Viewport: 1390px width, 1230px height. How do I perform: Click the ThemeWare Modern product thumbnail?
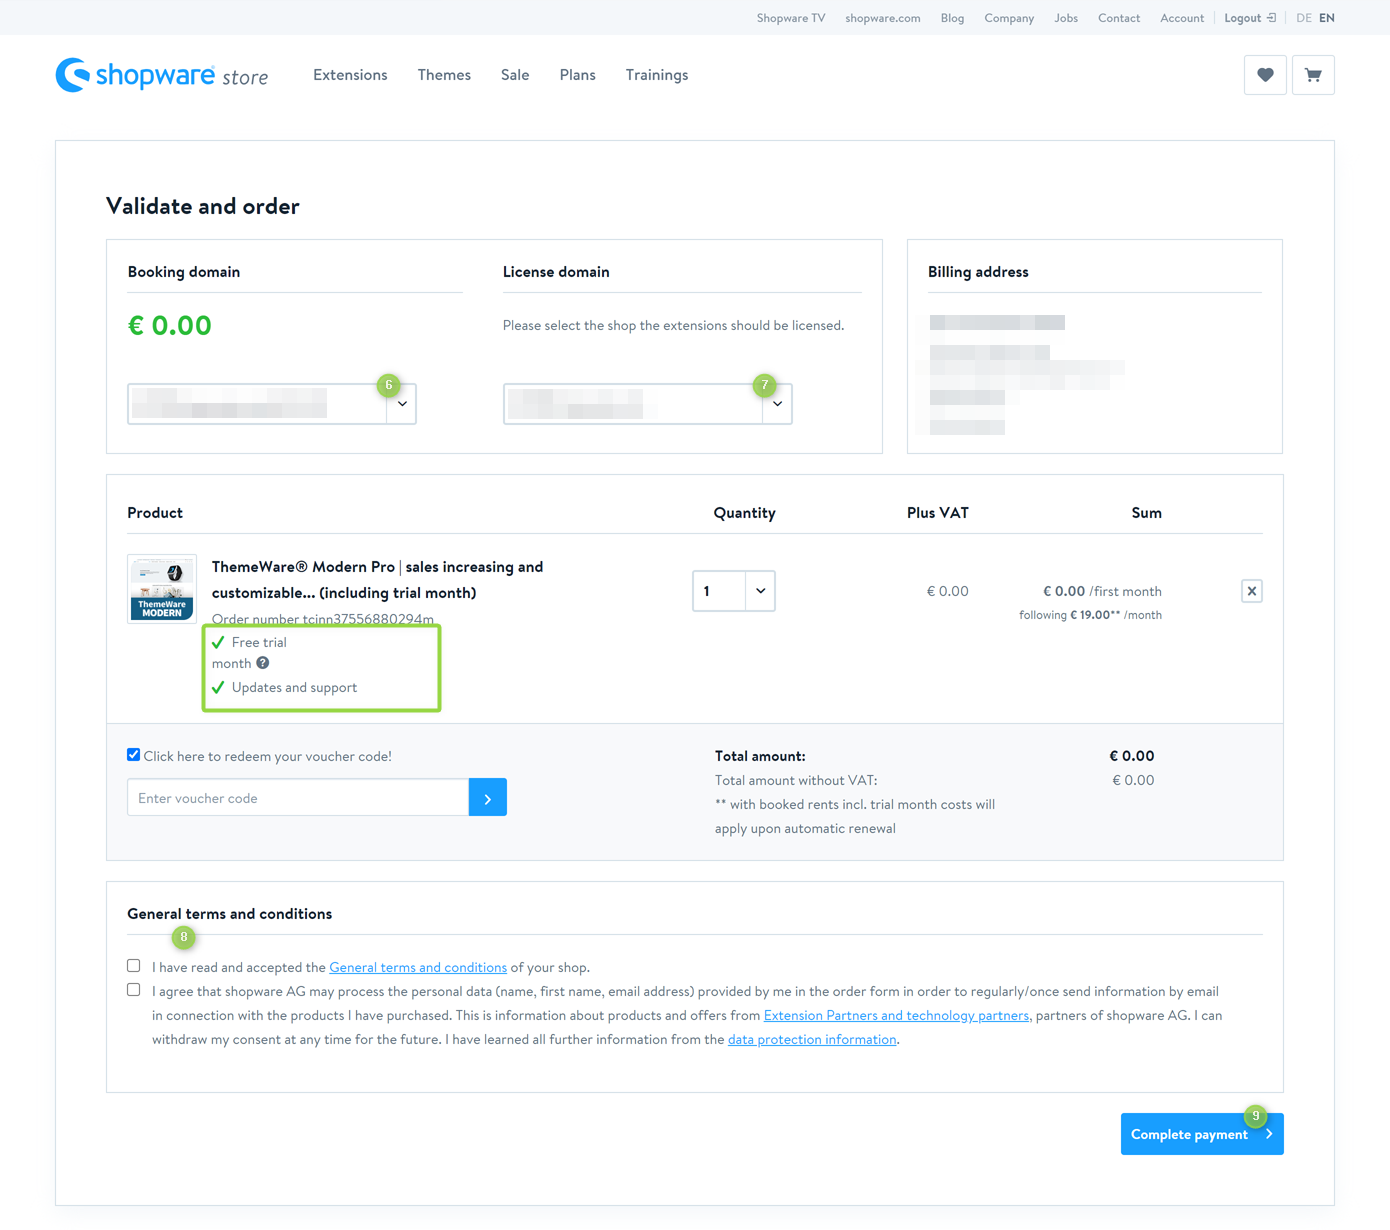point(162,589)
